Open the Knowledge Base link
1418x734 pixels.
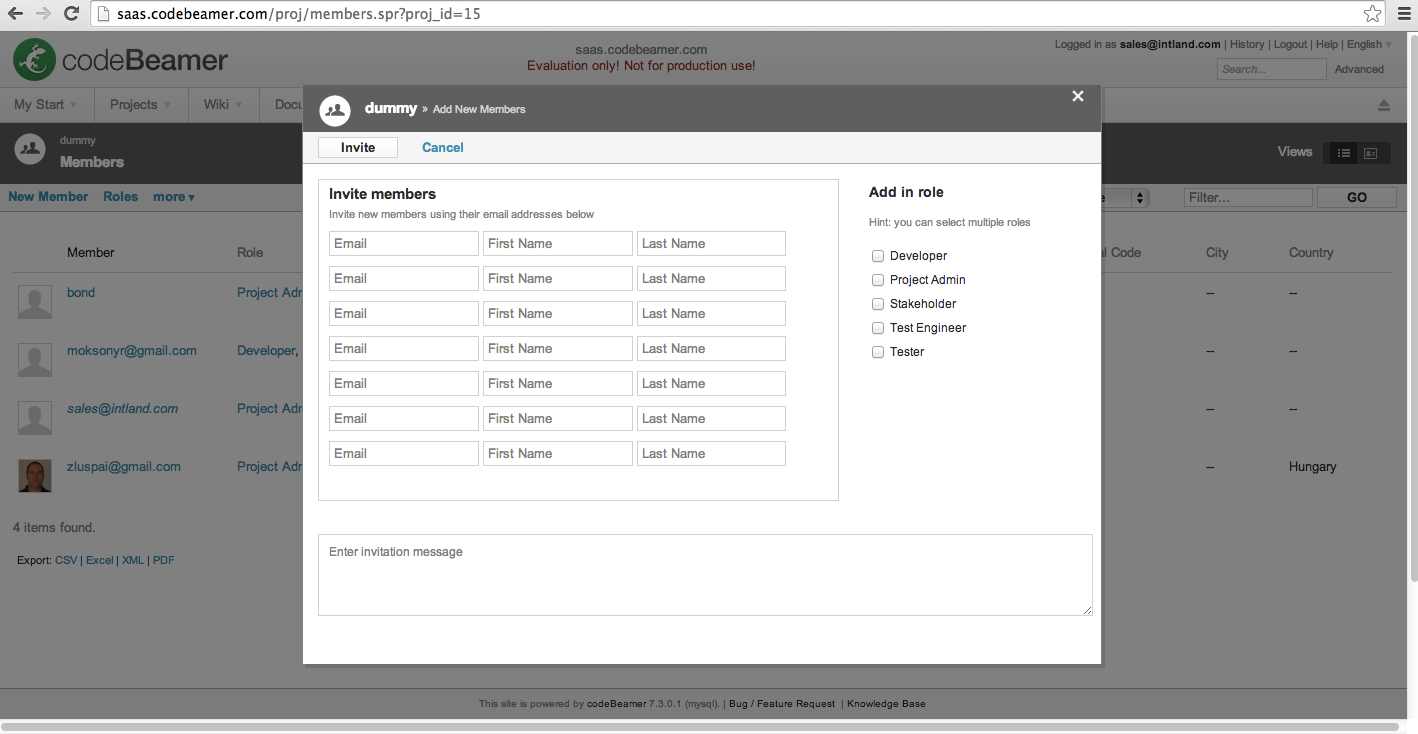[886, 704]
